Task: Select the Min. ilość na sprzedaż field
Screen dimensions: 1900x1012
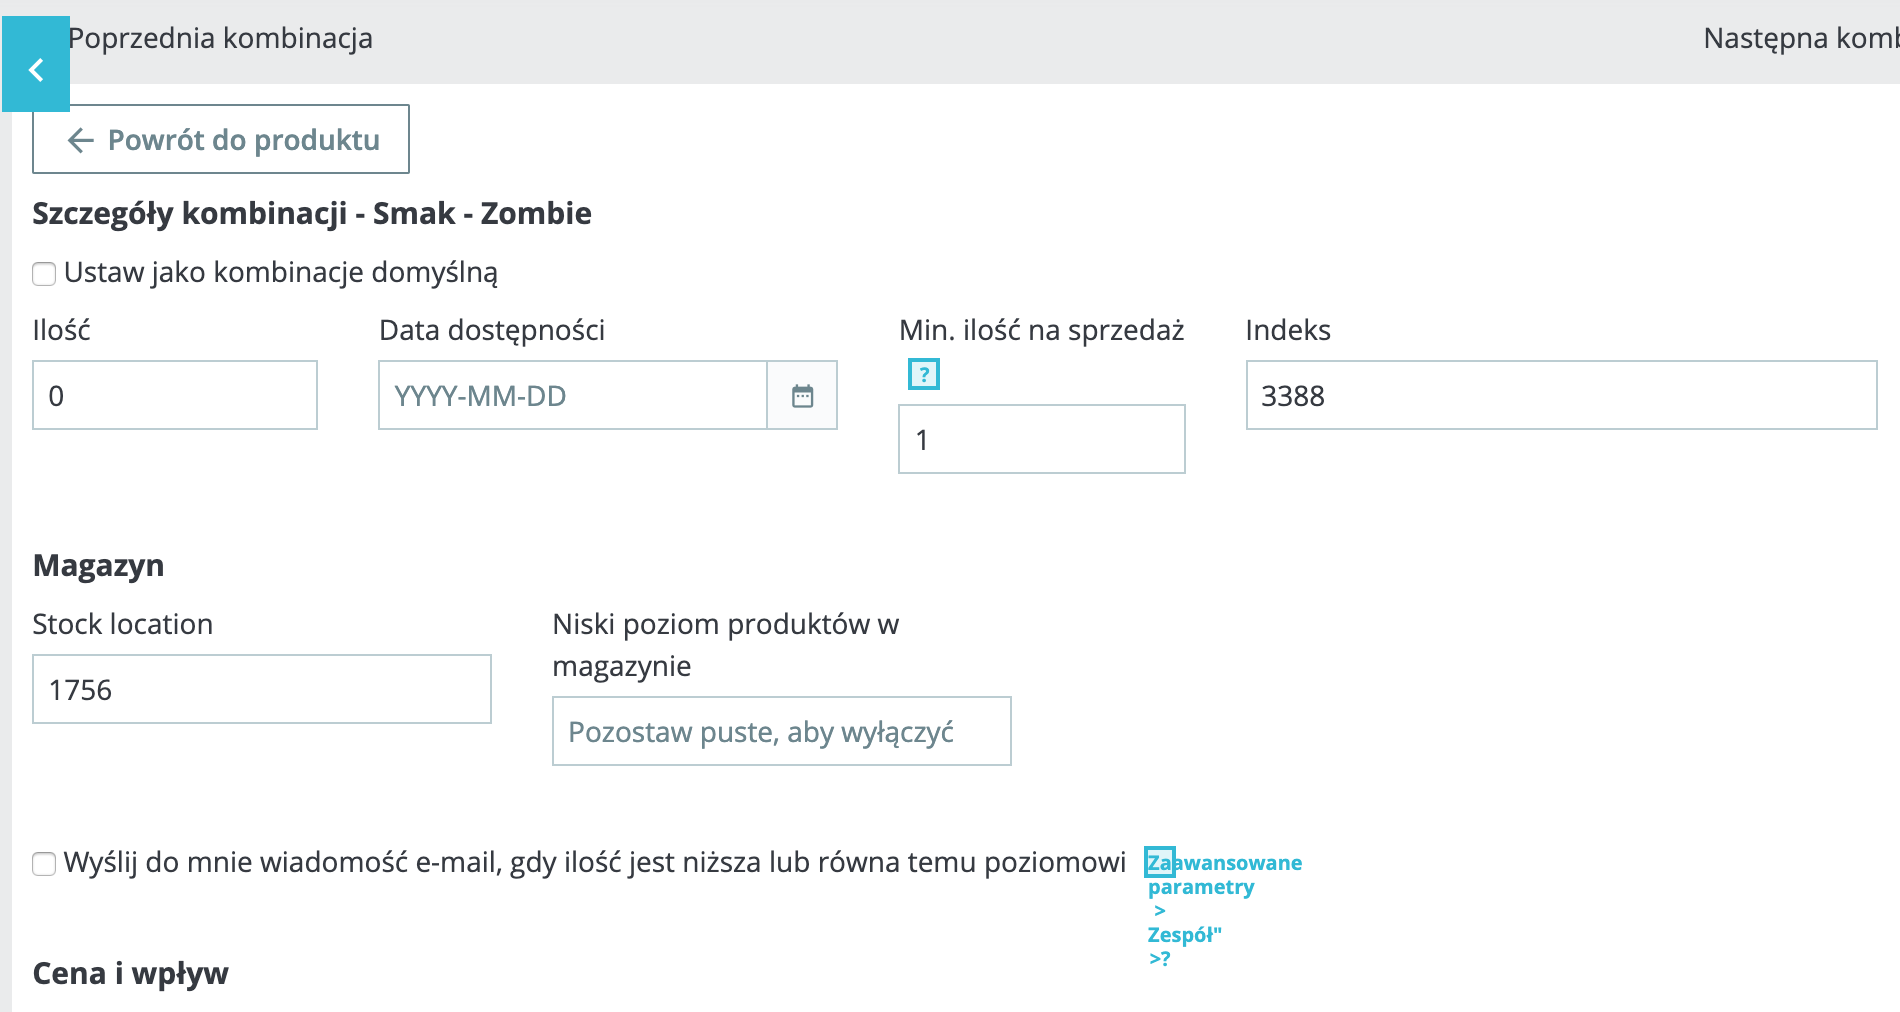Action: click(1041, 439)
